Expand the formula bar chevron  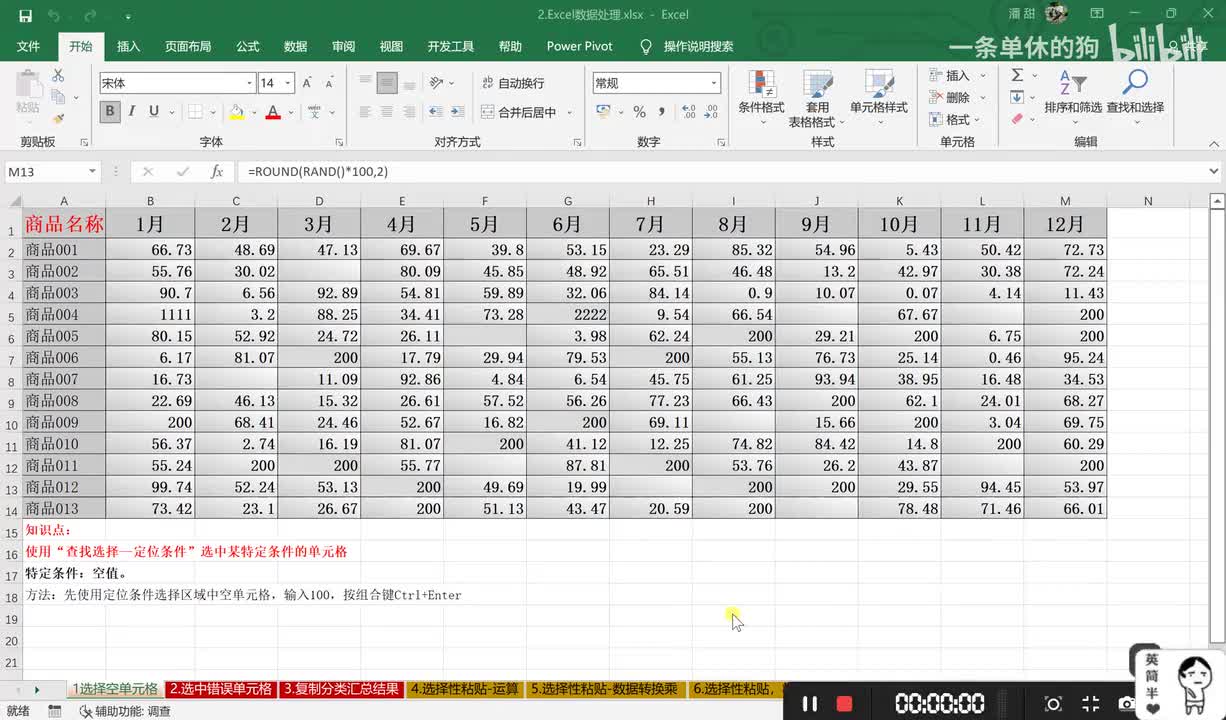coord(1214,172)
